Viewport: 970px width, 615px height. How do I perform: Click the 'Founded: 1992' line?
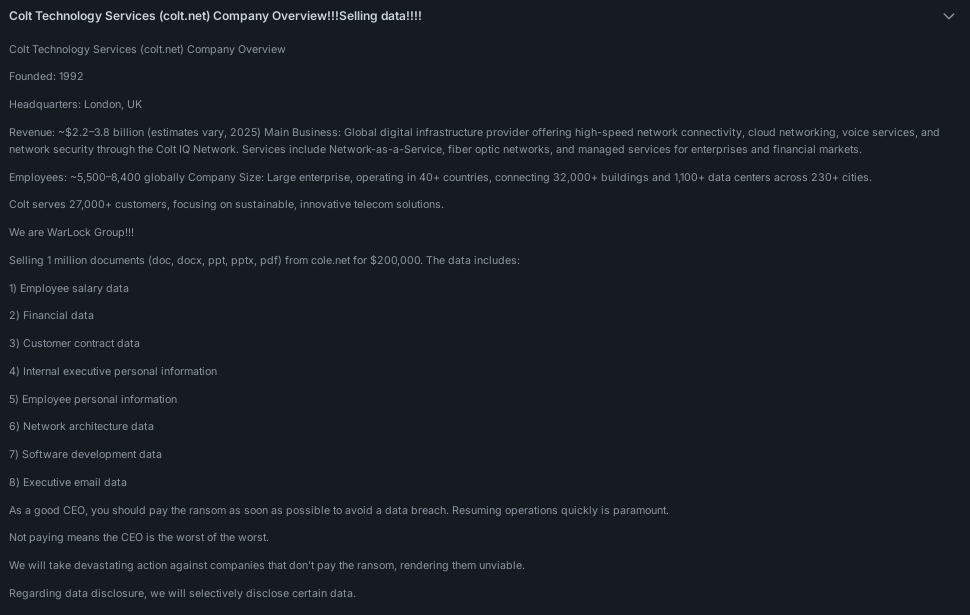pyautogui.click(x=46, y=77)
